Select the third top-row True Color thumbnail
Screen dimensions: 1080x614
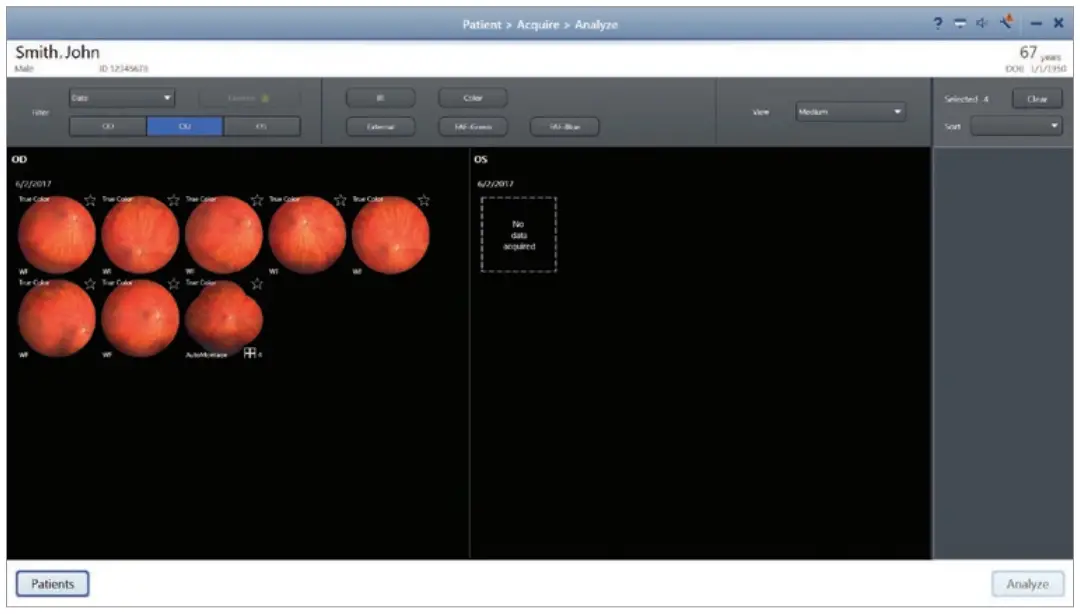223,235
